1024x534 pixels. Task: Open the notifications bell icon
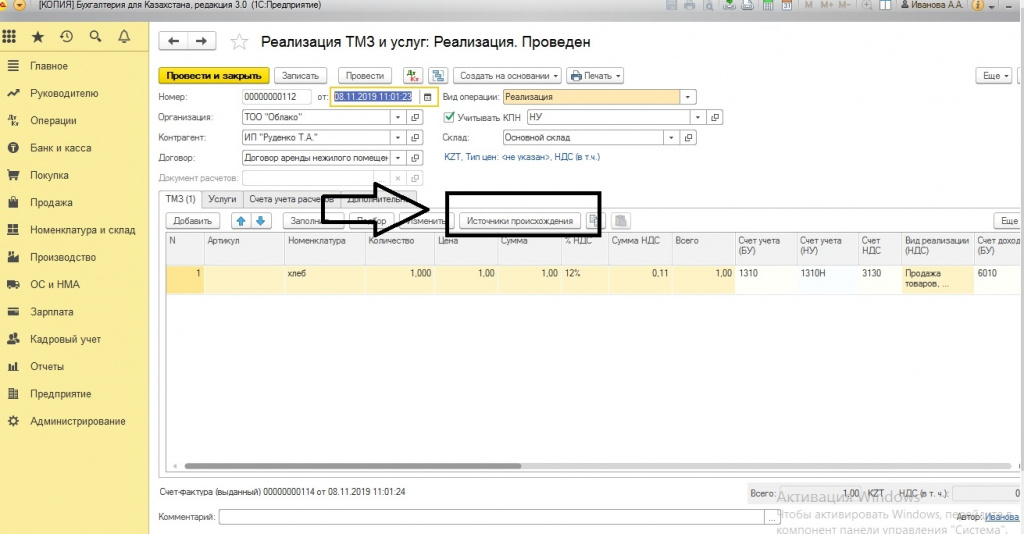pos(124,37)
